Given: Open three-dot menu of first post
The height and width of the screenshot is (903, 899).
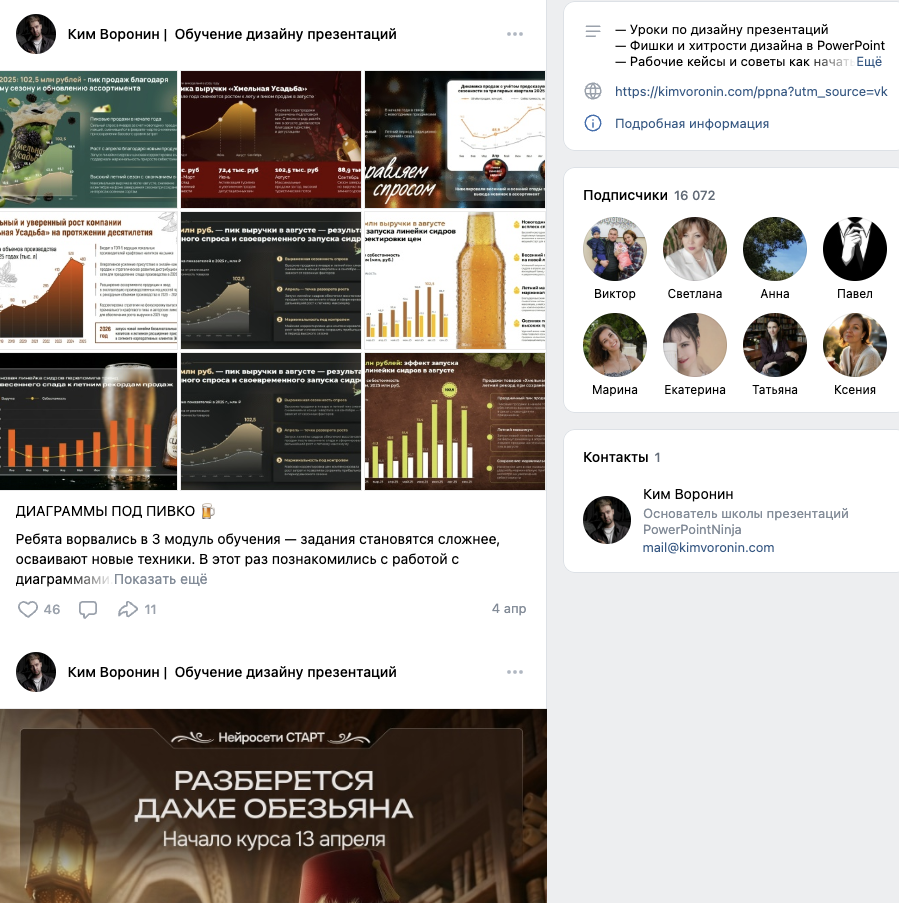Looking at the screenshot, I should [515, 34].
